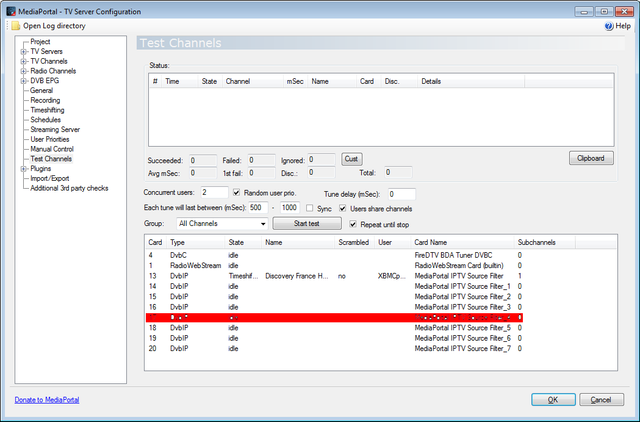Click the Clipboard button
This screenshot has width=640, height=422.
[590, 158]
